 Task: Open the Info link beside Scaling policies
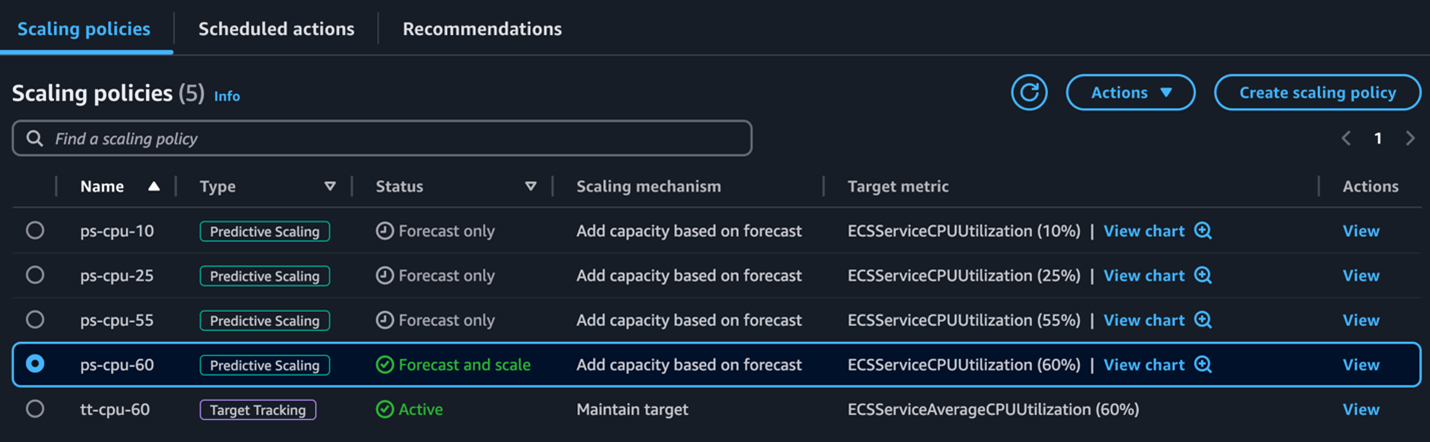coord(227,96)
